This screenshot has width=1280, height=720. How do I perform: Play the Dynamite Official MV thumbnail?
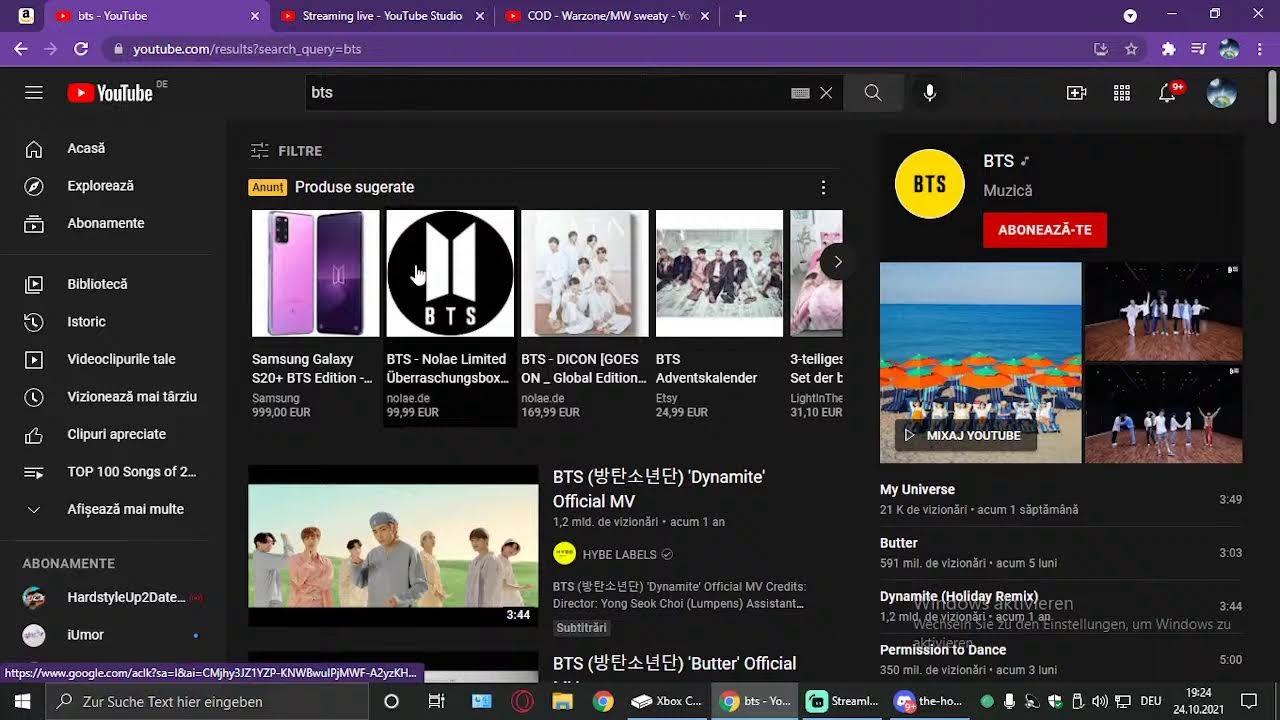[393, 546]
